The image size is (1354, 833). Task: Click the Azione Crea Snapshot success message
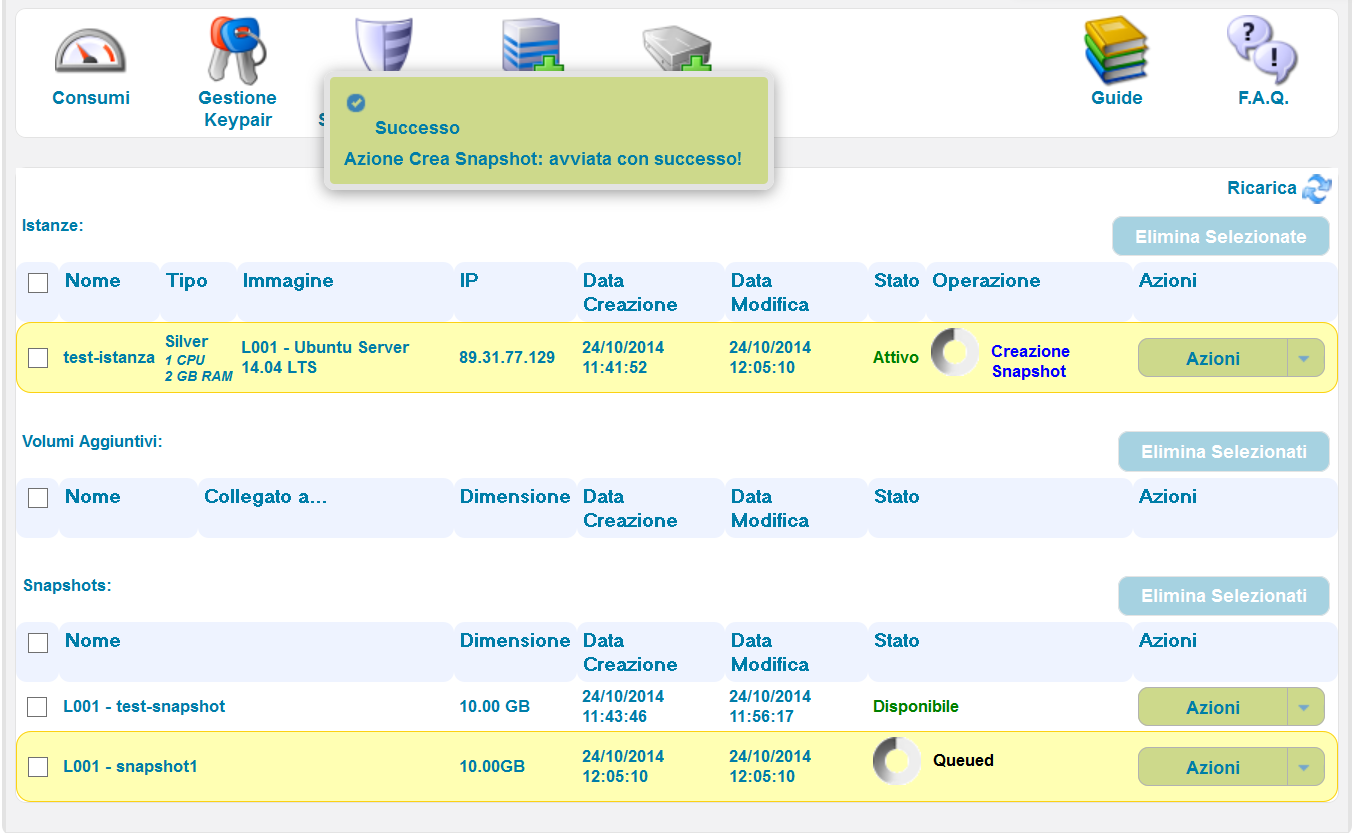(x=543, y=159)
